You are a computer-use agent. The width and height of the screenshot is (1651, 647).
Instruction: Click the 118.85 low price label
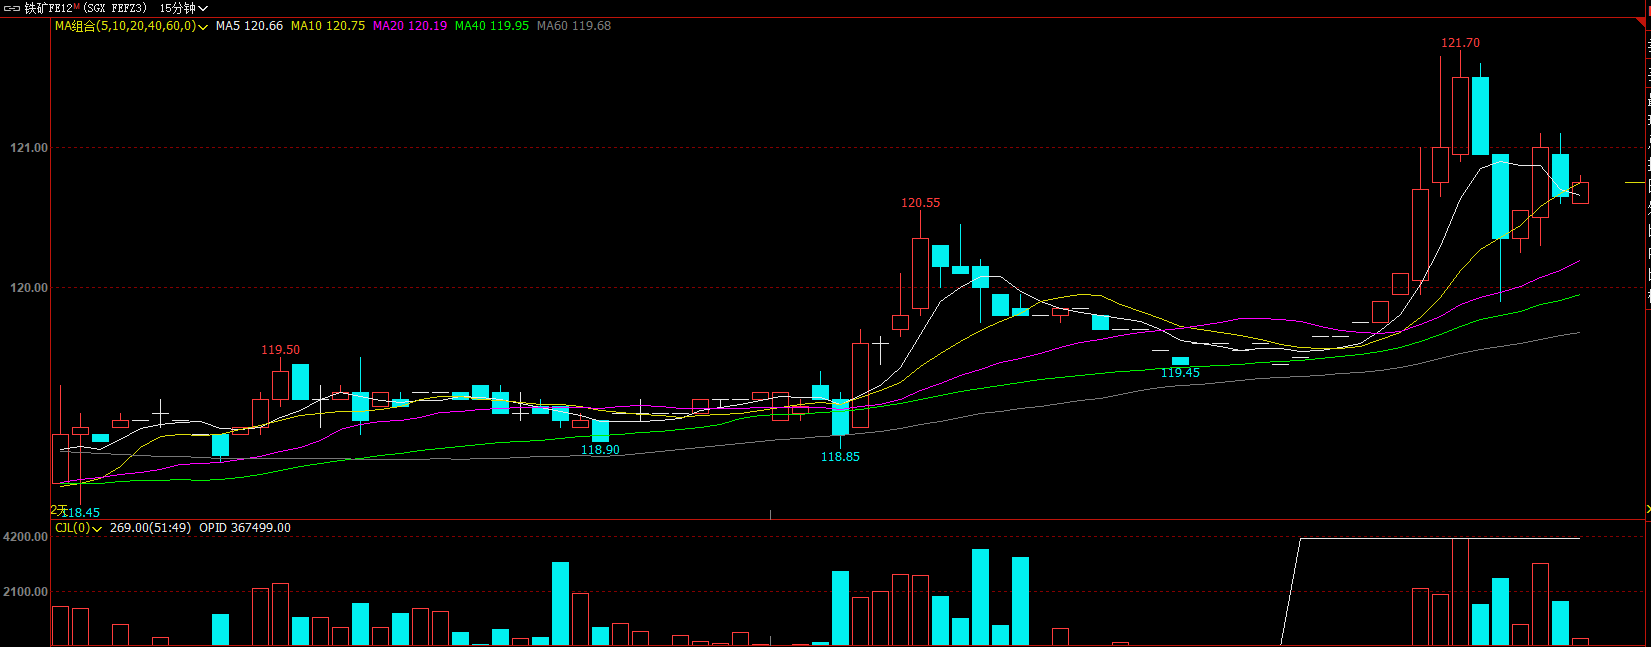pos(840,457)
